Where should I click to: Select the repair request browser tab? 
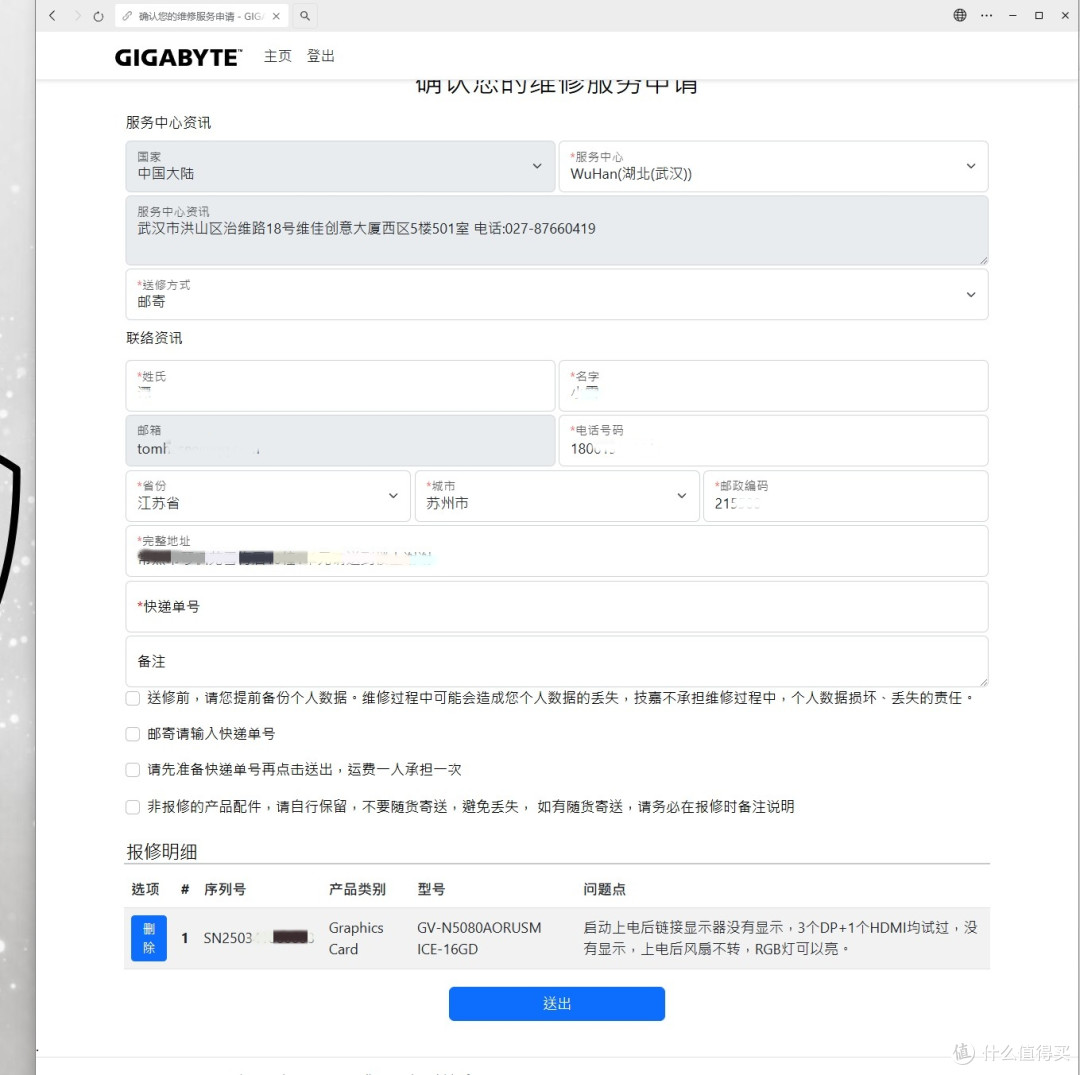pyautogui.click(x=200, y=16)
